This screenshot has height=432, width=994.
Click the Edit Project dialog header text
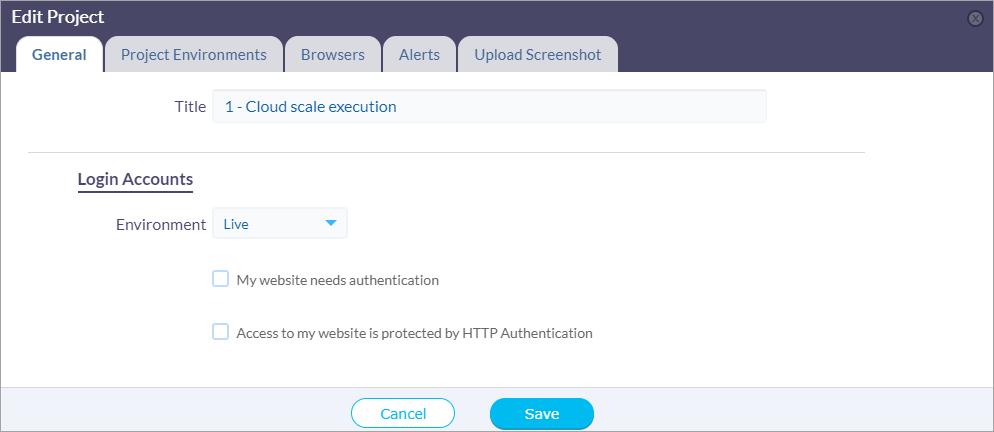point(58,17)
